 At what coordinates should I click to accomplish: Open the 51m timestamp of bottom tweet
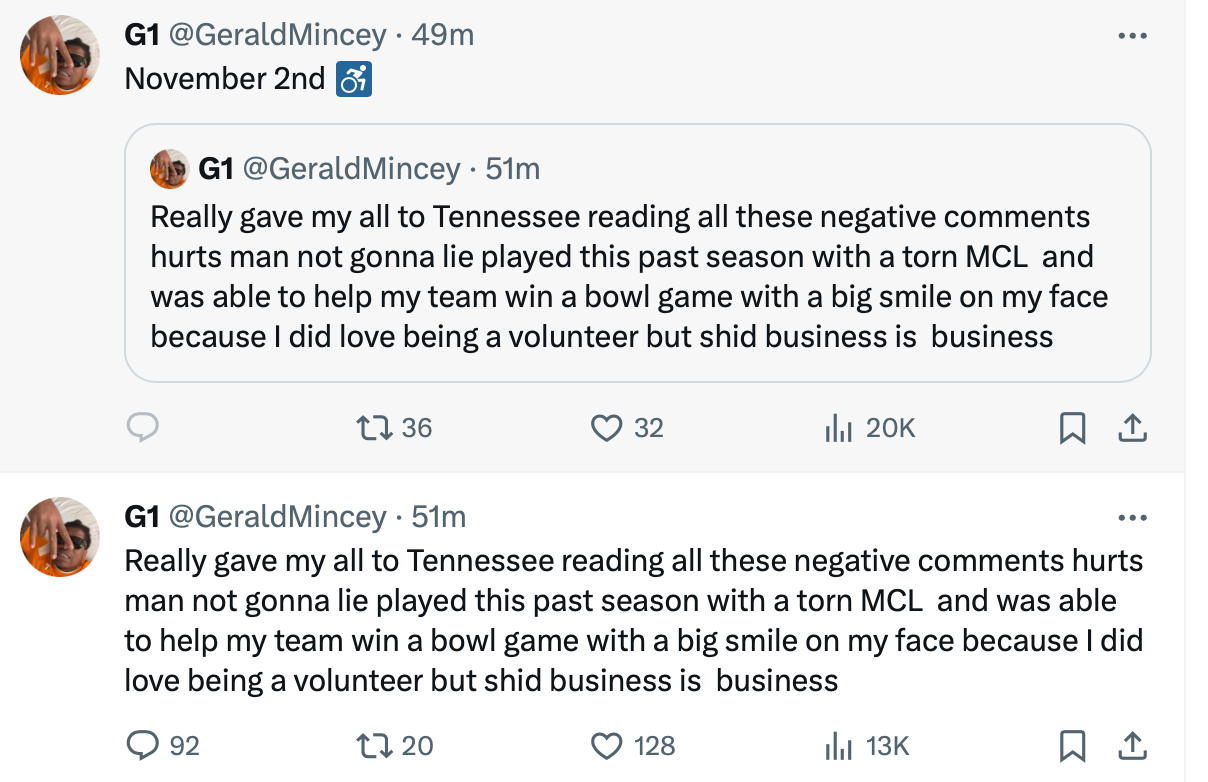click(x=439, y=517)
